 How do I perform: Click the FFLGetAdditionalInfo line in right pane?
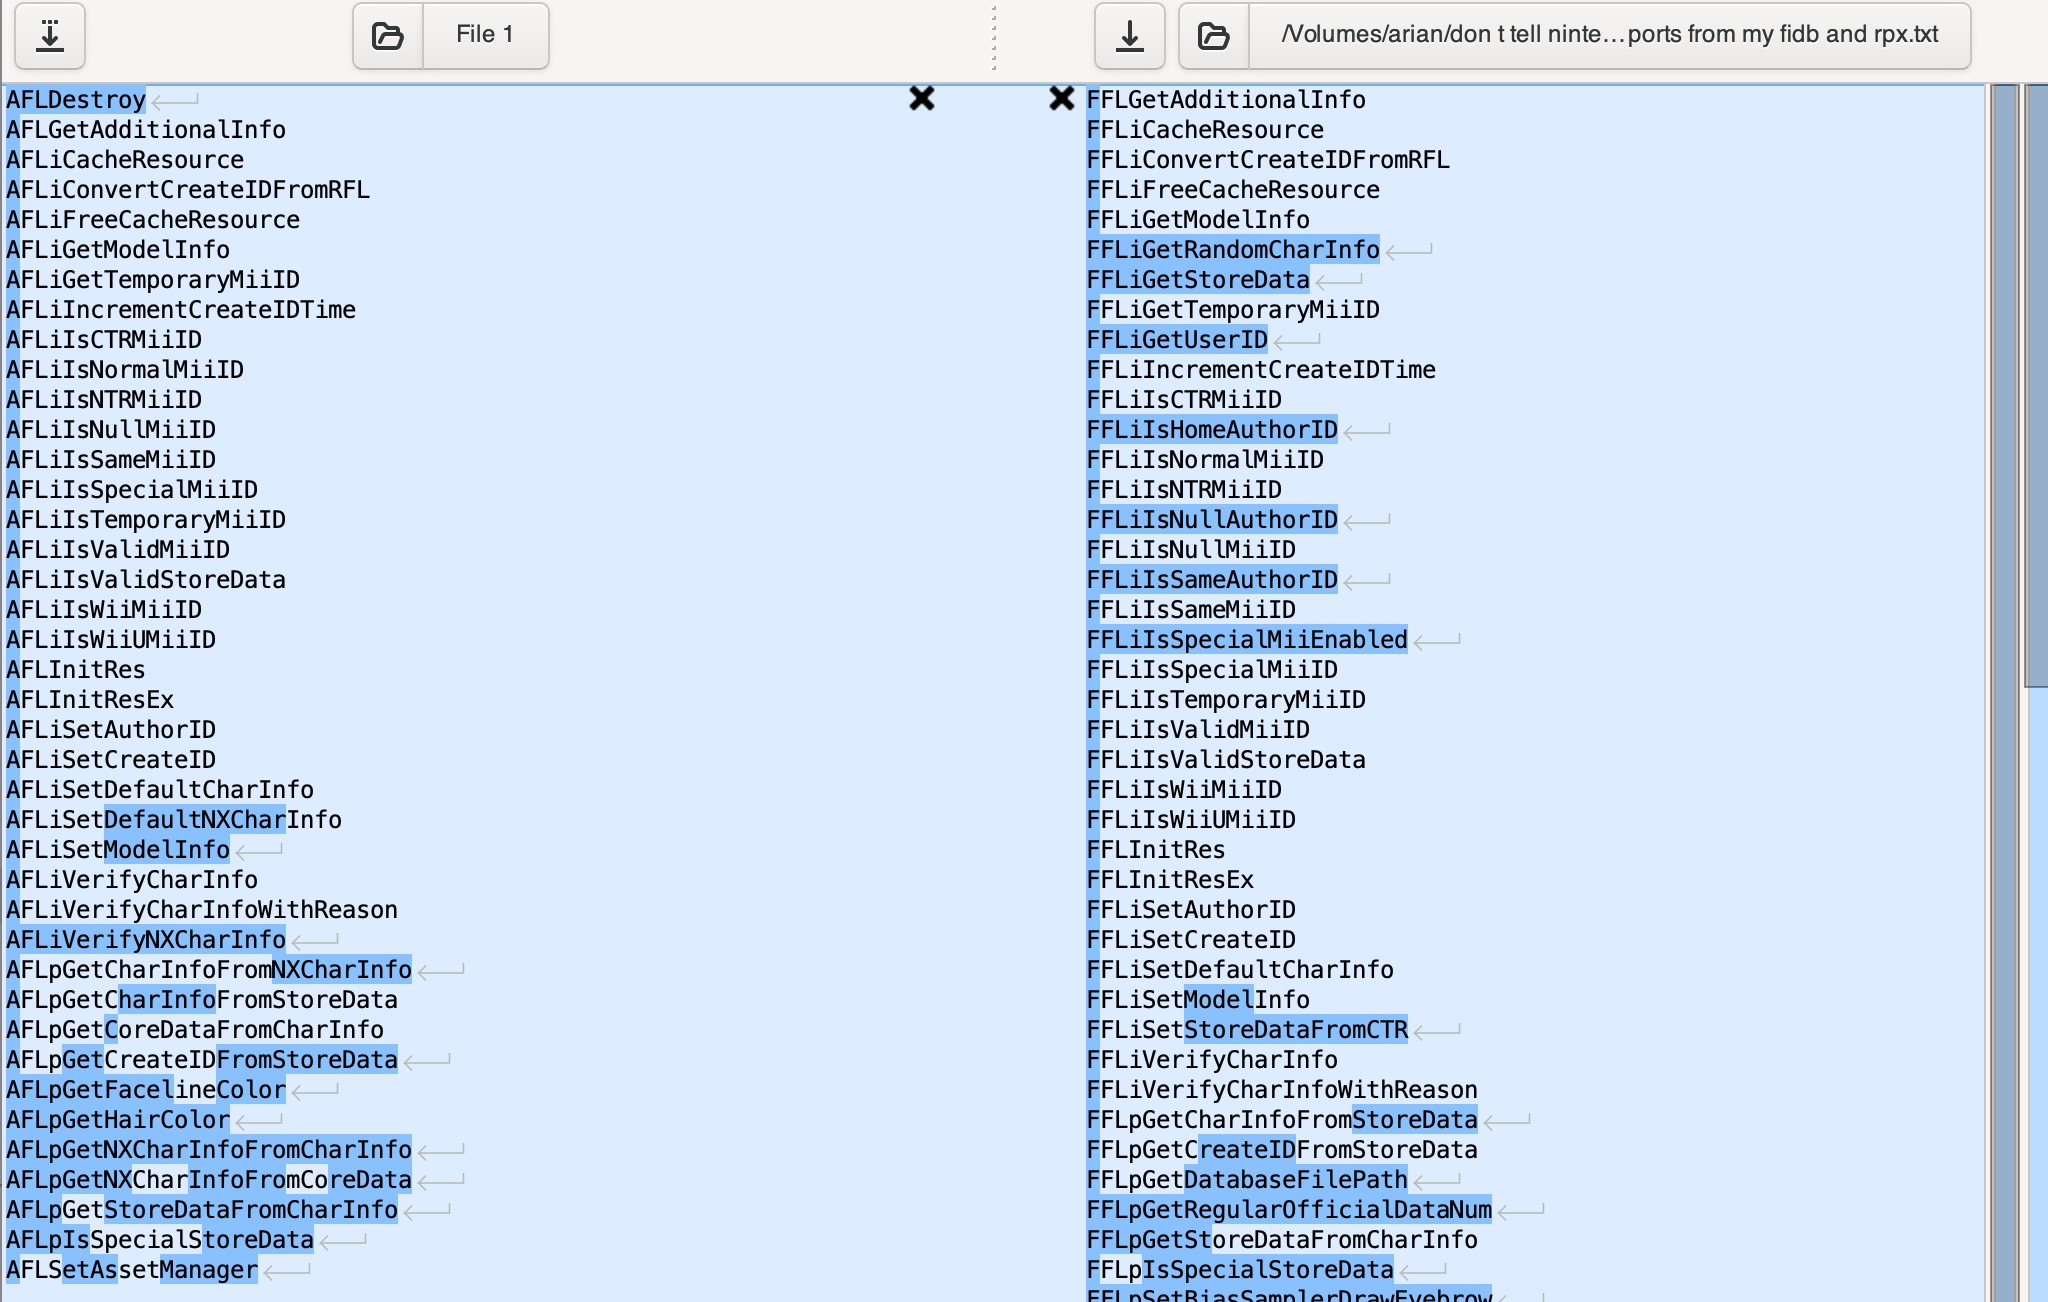tap(1226, 100)
